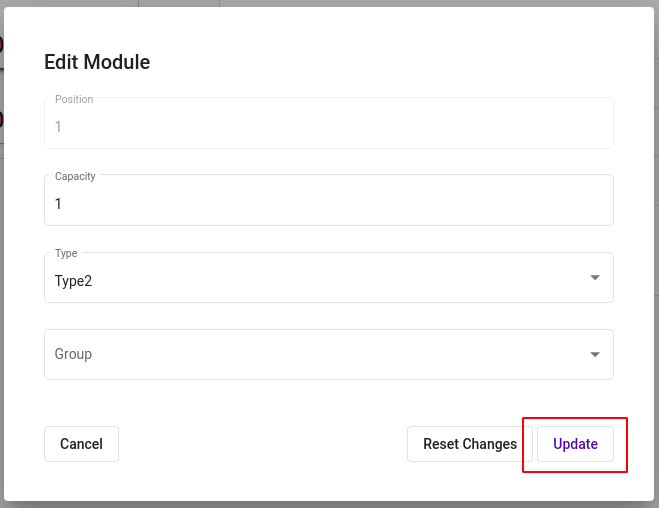Click the Update button

click(575, 444)
